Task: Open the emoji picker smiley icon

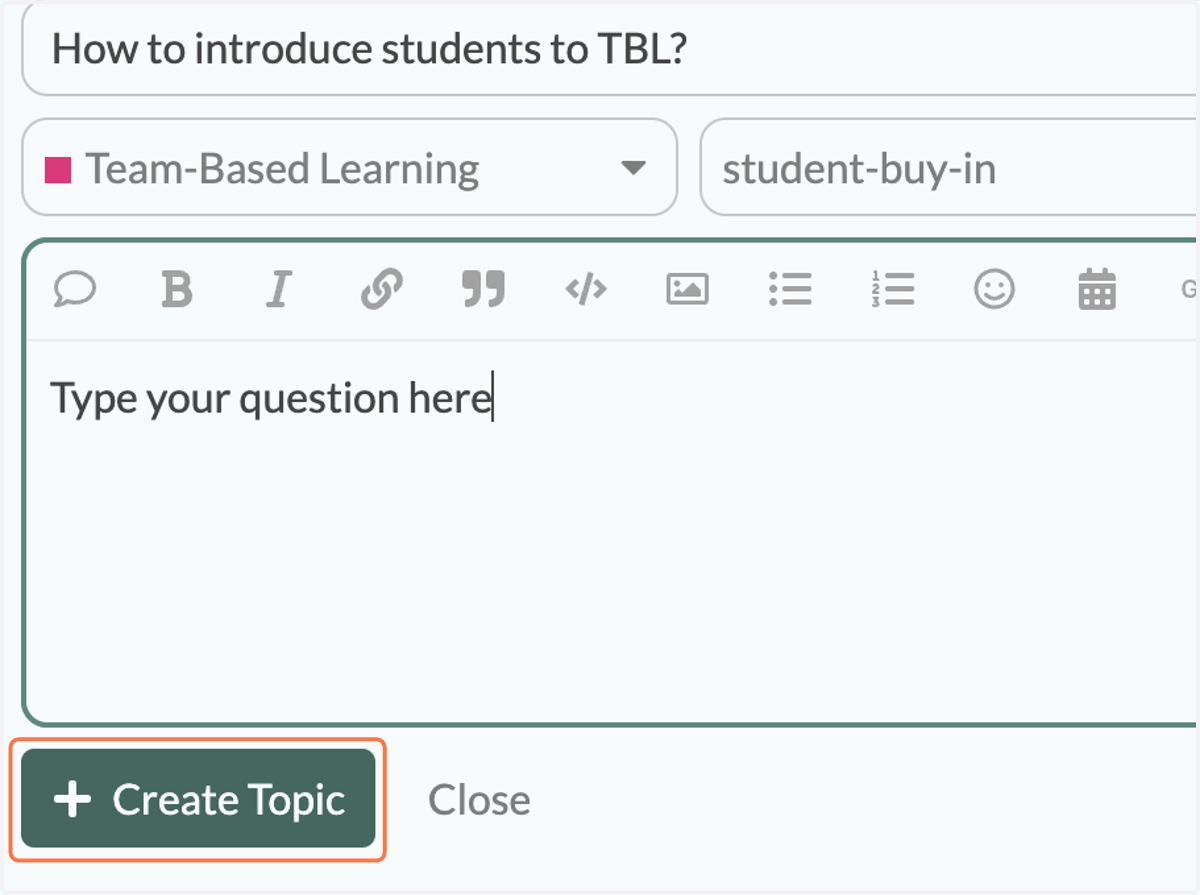Action: pos(994,290)
